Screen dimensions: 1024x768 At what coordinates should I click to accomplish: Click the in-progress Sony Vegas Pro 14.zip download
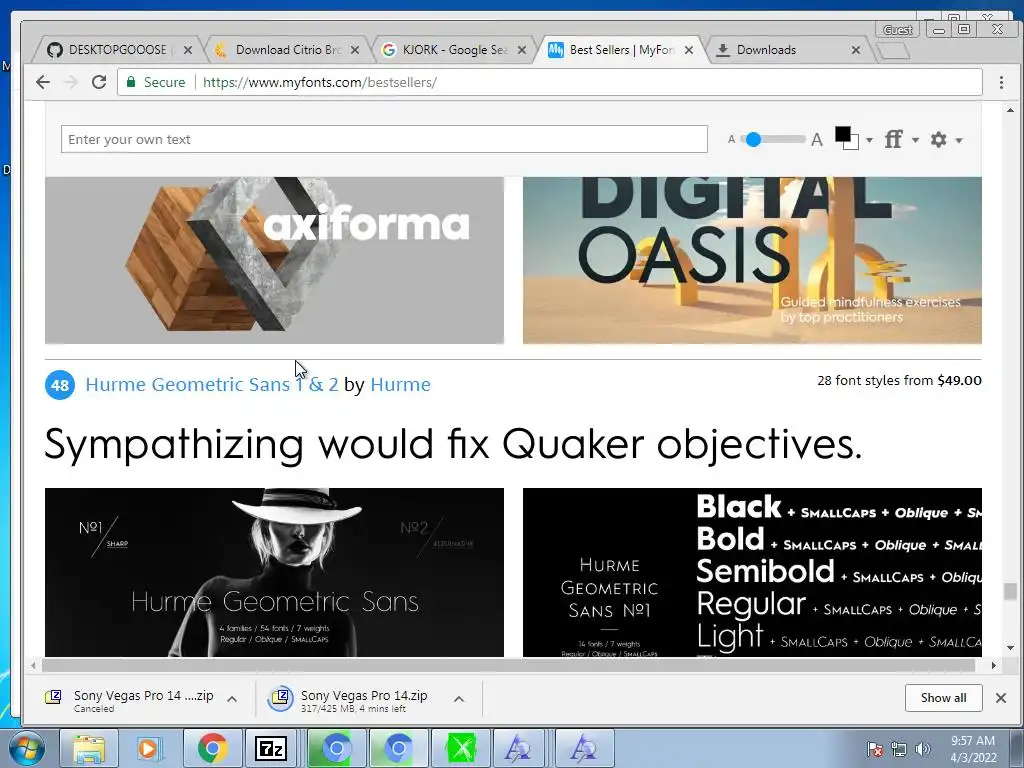349,699
